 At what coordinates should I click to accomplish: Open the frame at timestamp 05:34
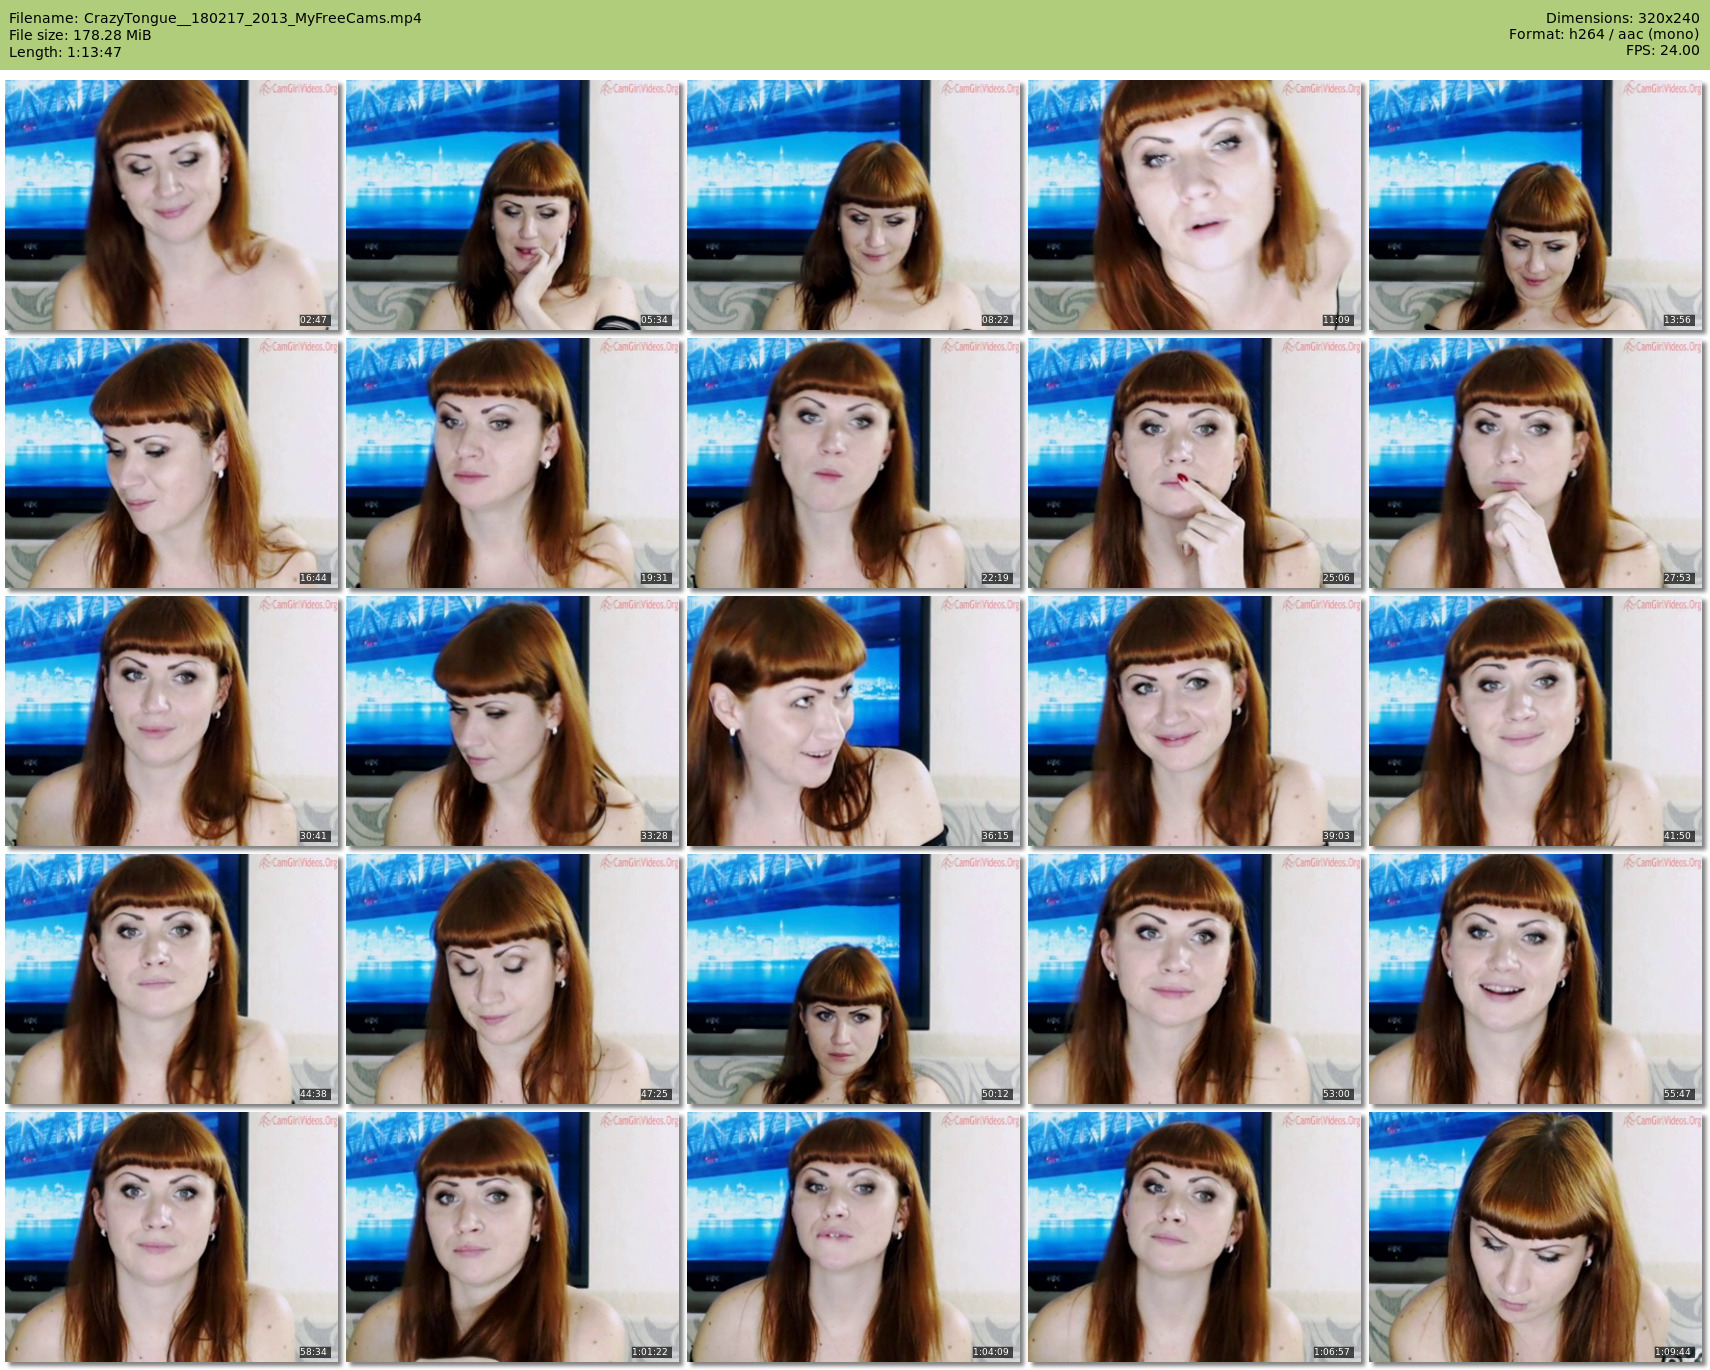513,205
